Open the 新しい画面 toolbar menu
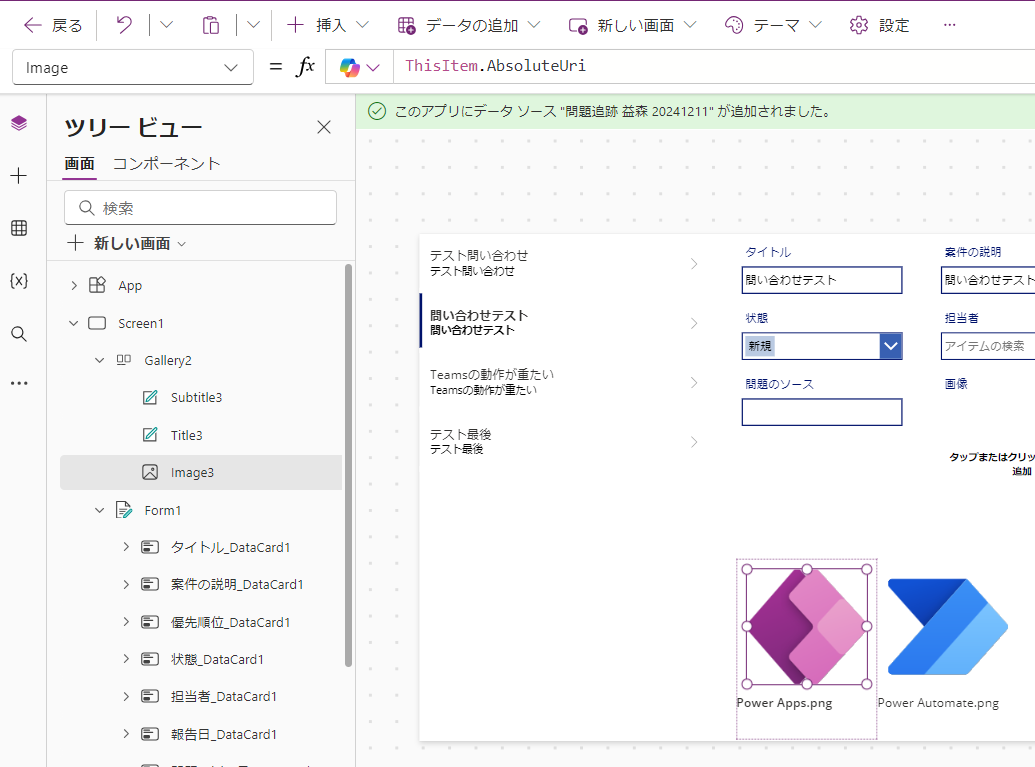1035x767 pixels. click(632, 26)
